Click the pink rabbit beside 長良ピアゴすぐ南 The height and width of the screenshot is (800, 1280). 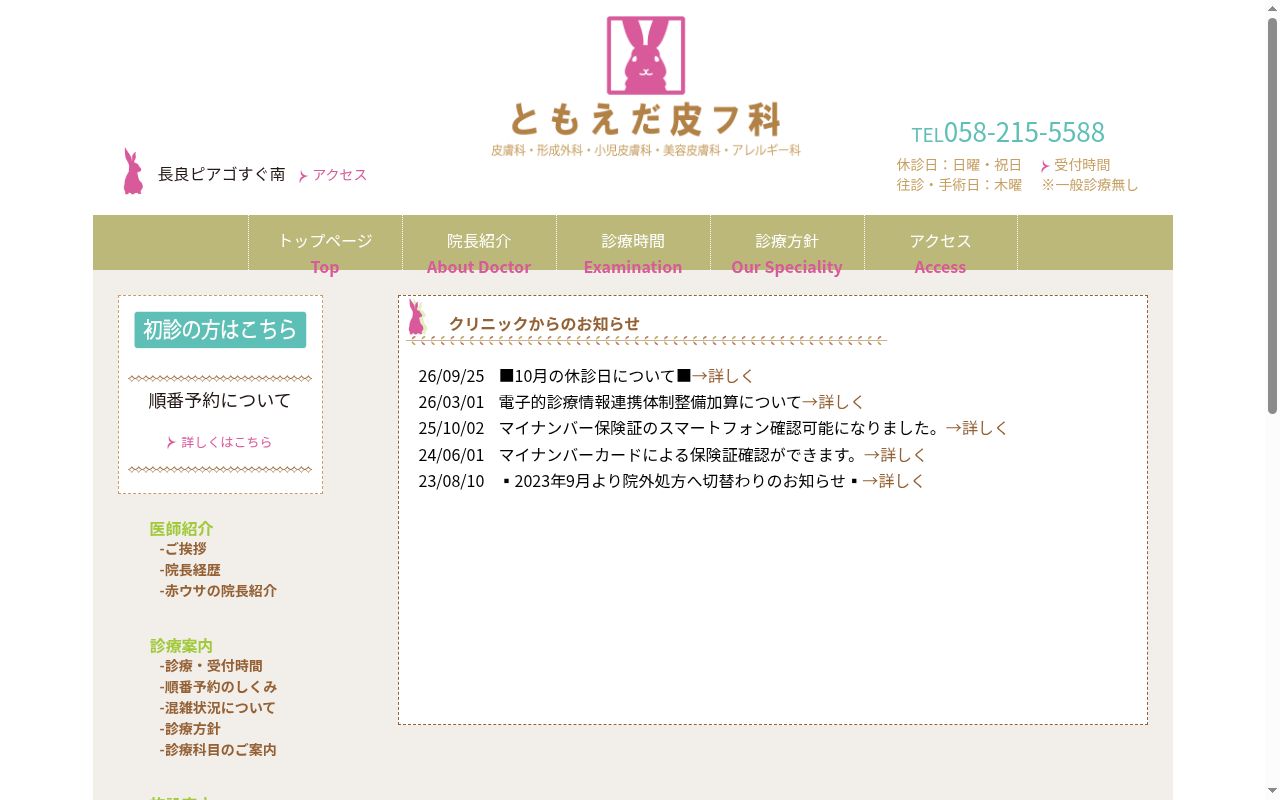pyautogui.click(x=133, y=171)
